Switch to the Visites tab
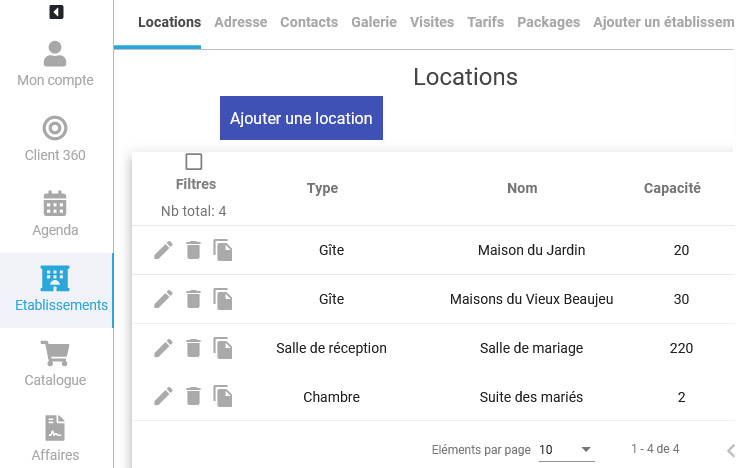 [432, 22]
